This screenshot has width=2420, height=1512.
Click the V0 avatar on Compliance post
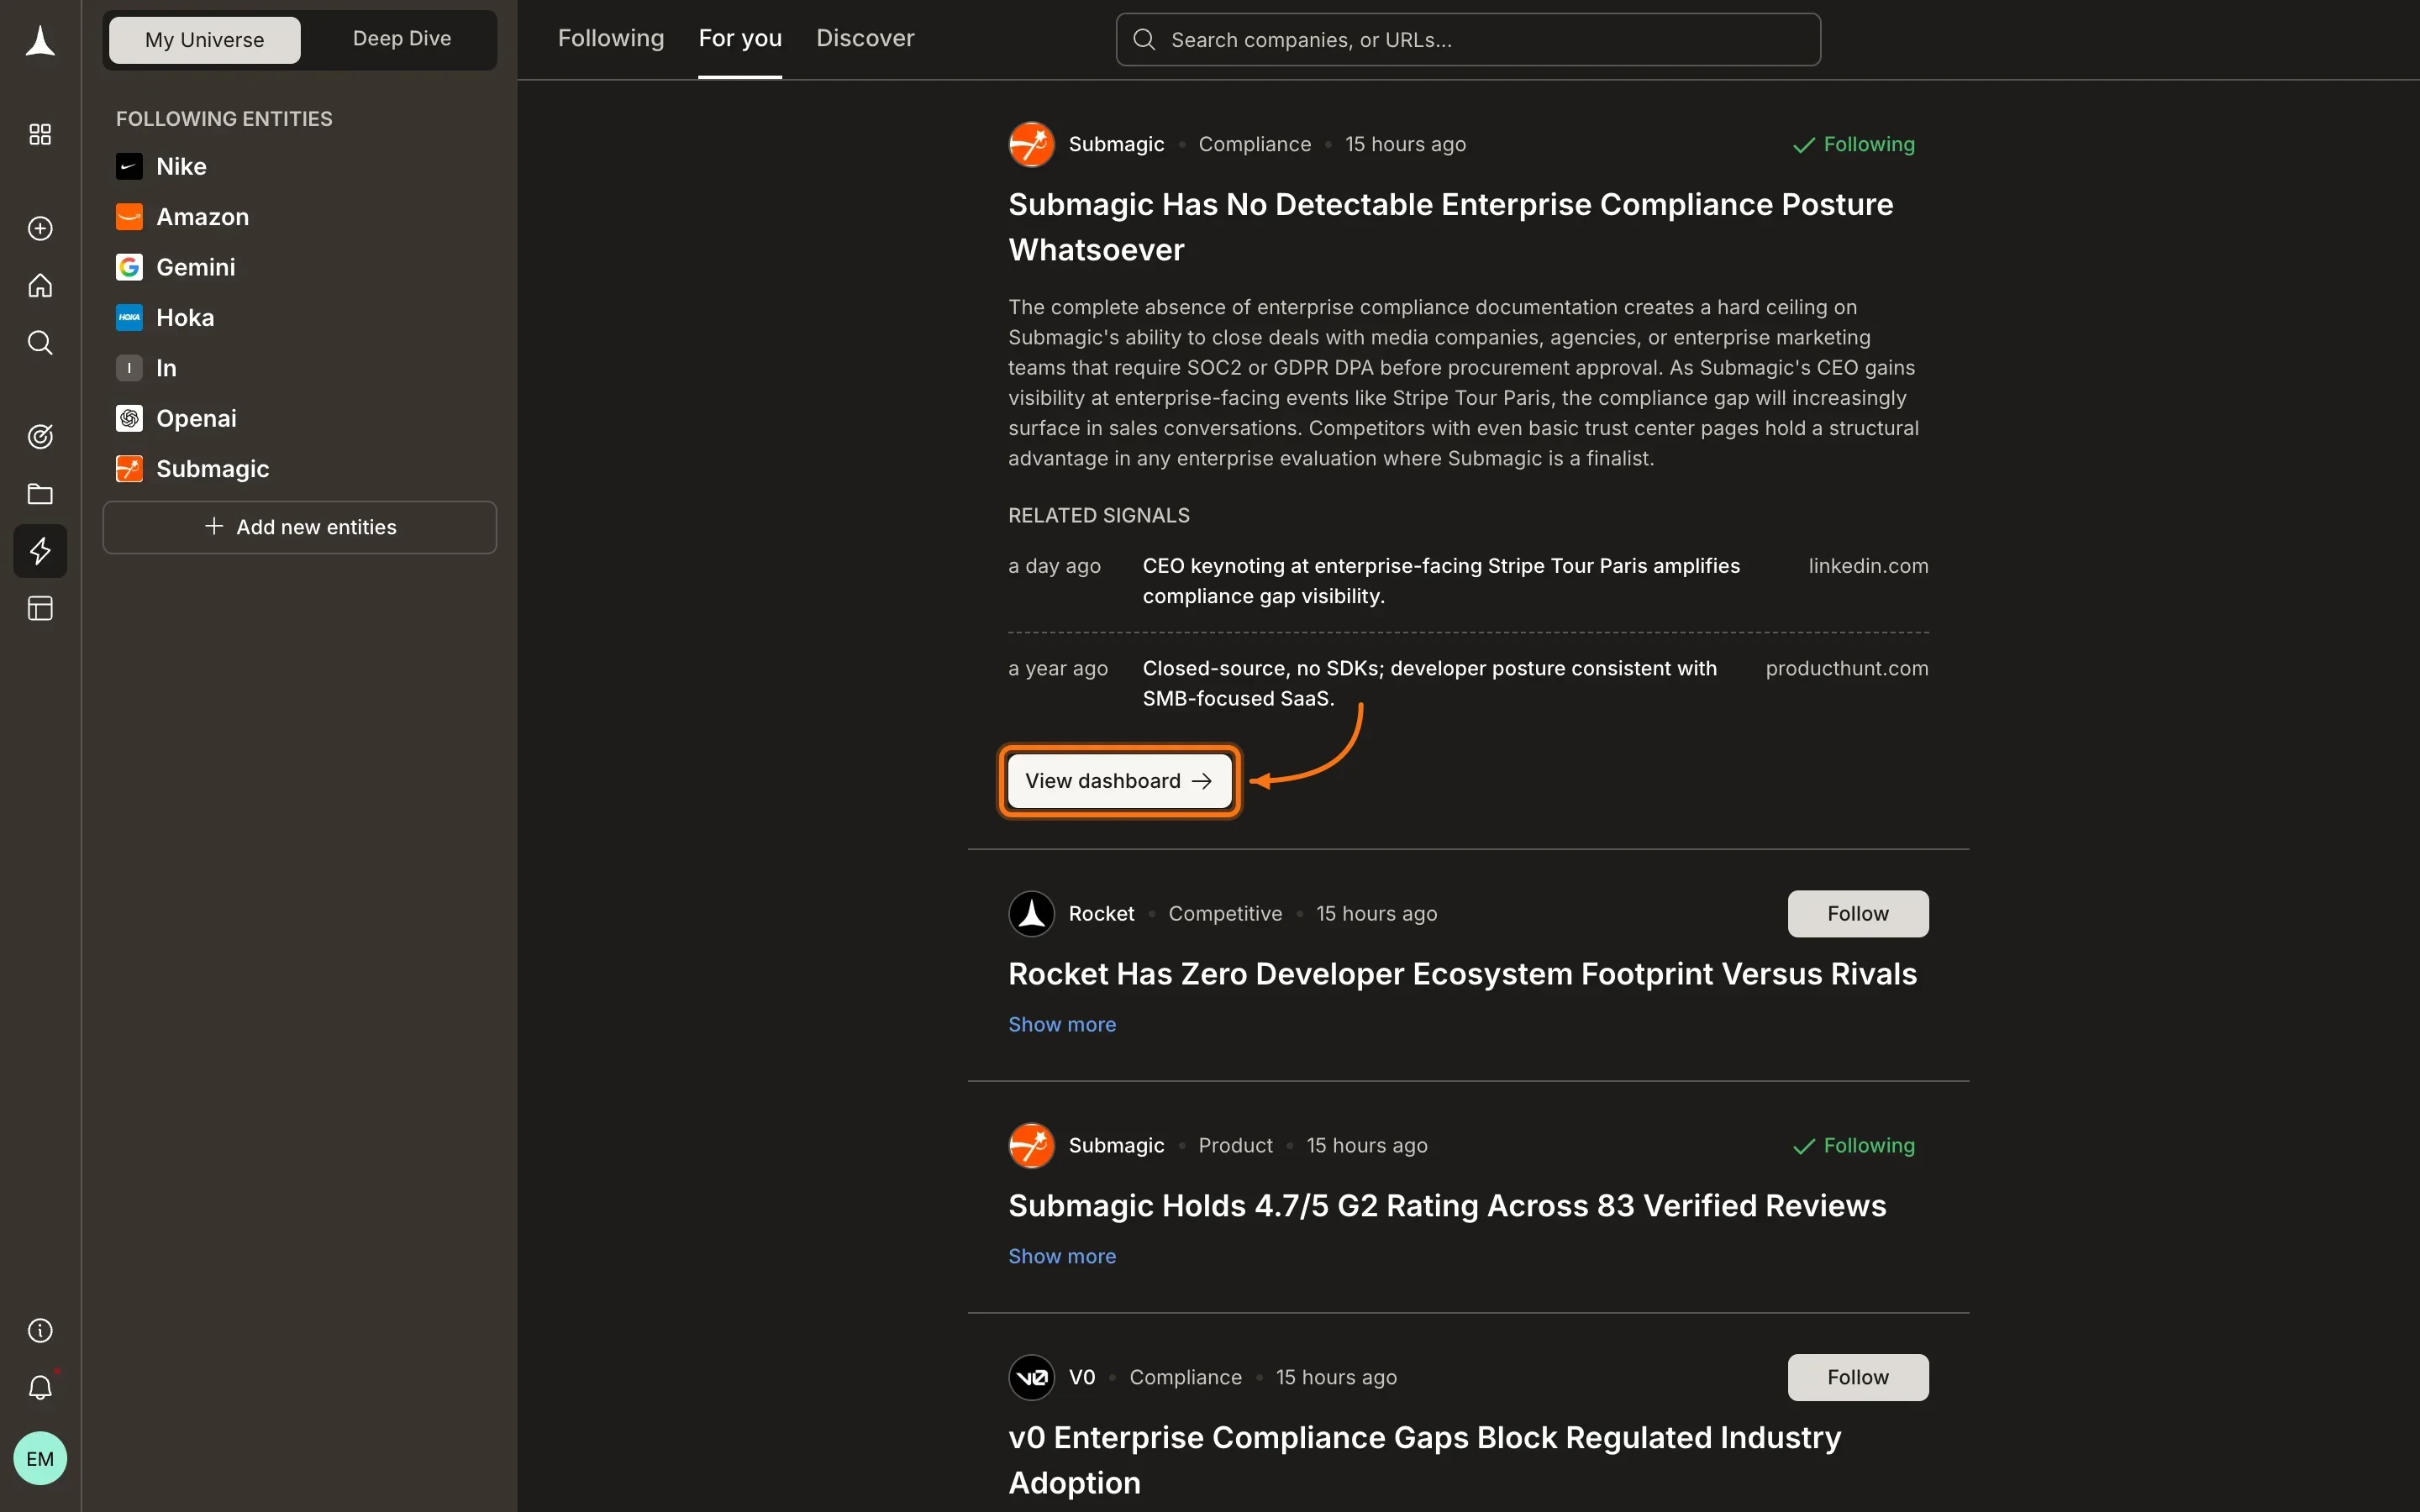point(1031,1377)
